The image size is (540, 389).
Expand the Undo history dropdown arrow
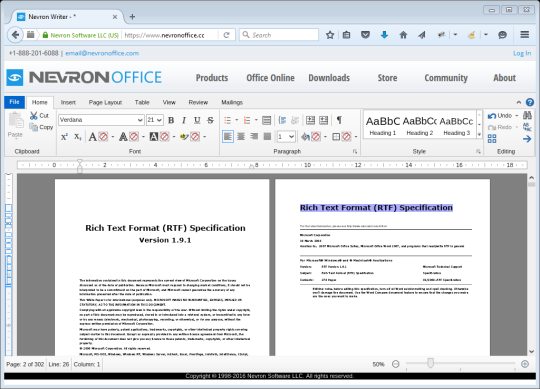[x=517, y=116]
